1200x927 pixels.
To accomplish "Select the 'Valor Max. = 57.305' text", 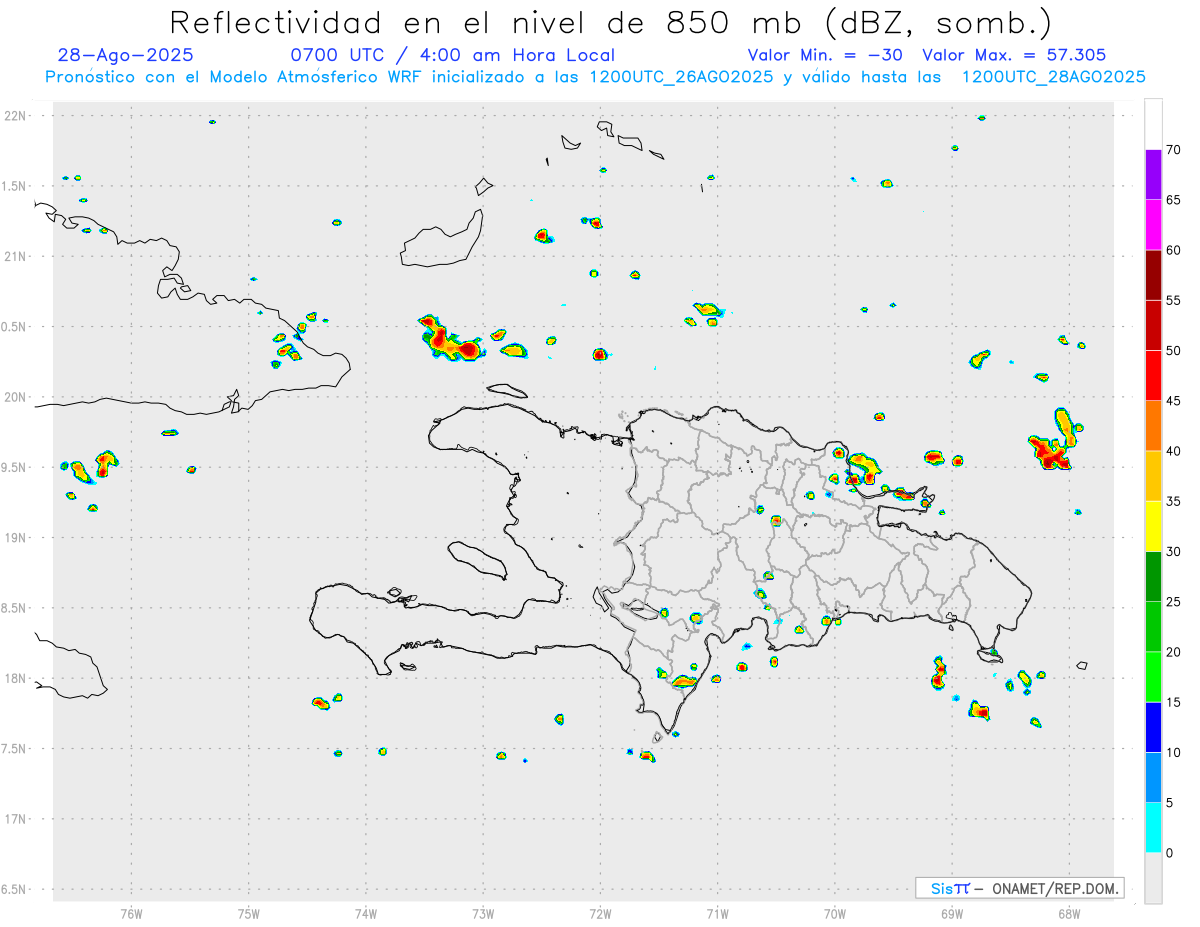I will click(x=1014, y=56).
